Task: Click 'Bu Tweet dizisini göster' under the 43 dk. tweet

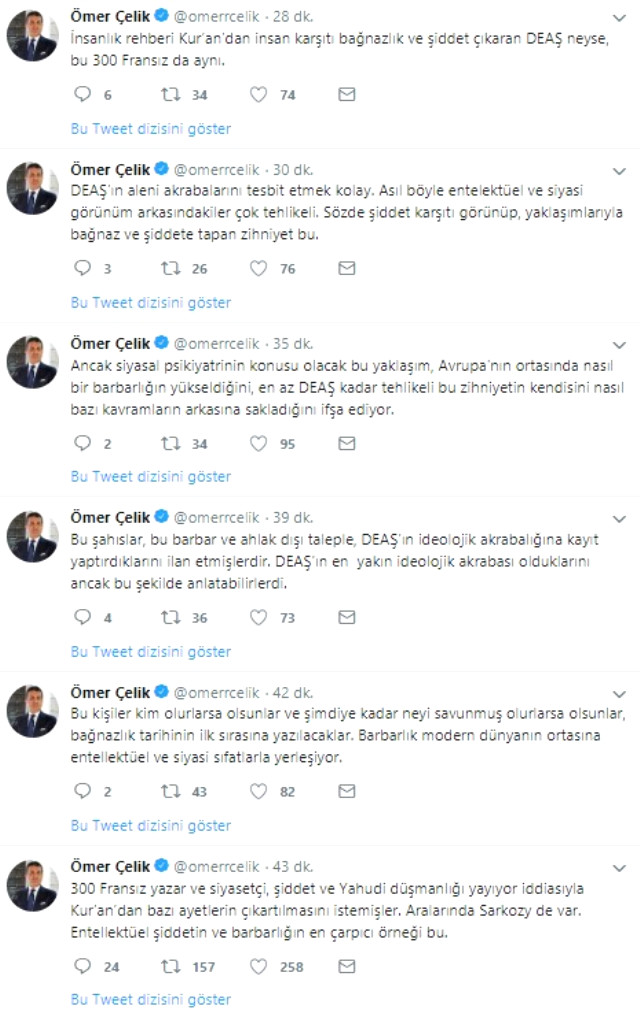Action: (x=150, y=999)
